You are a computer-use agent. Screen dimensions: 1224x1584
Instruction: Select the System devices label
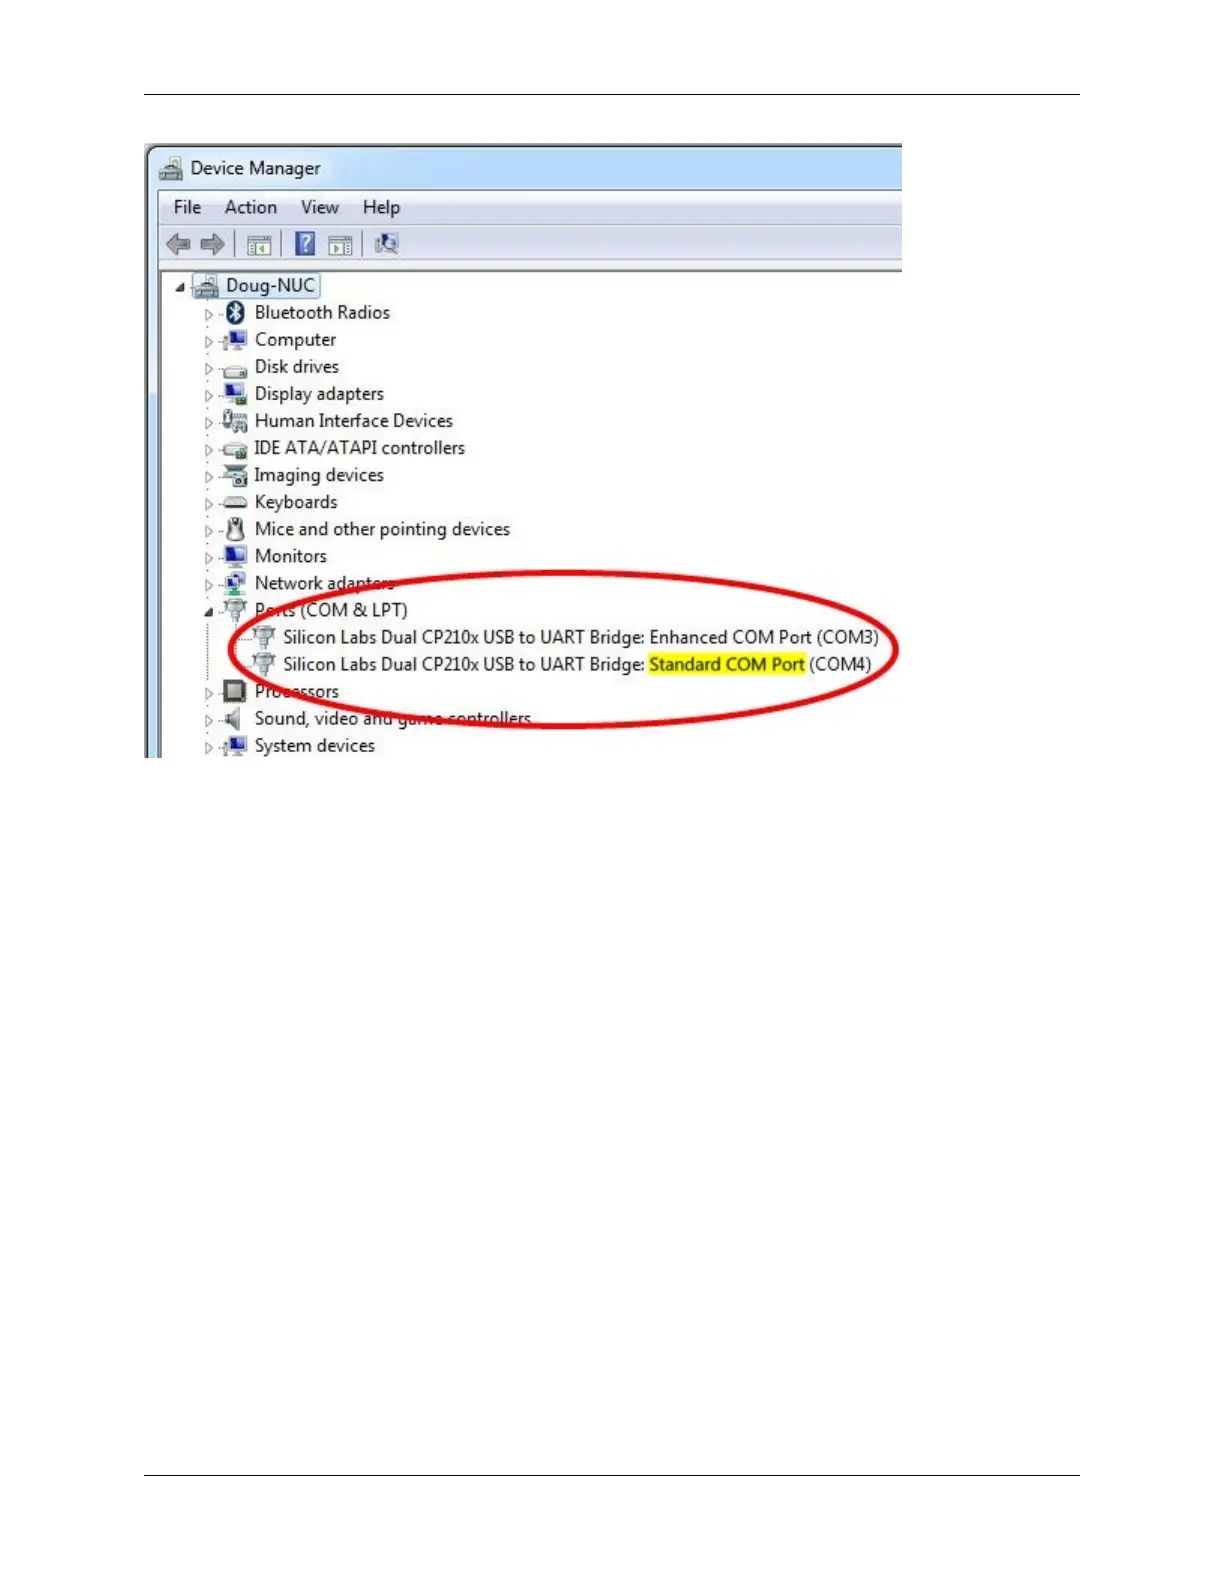[x=315, y=746]
